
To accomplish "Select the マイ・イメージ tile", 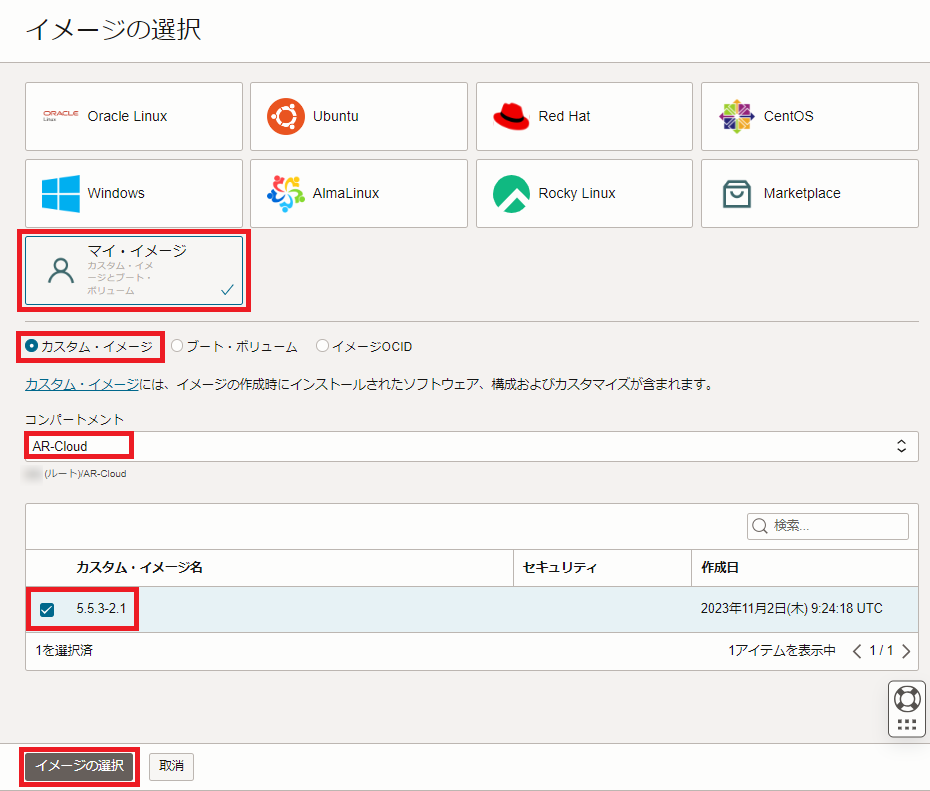I will [134, 270].
